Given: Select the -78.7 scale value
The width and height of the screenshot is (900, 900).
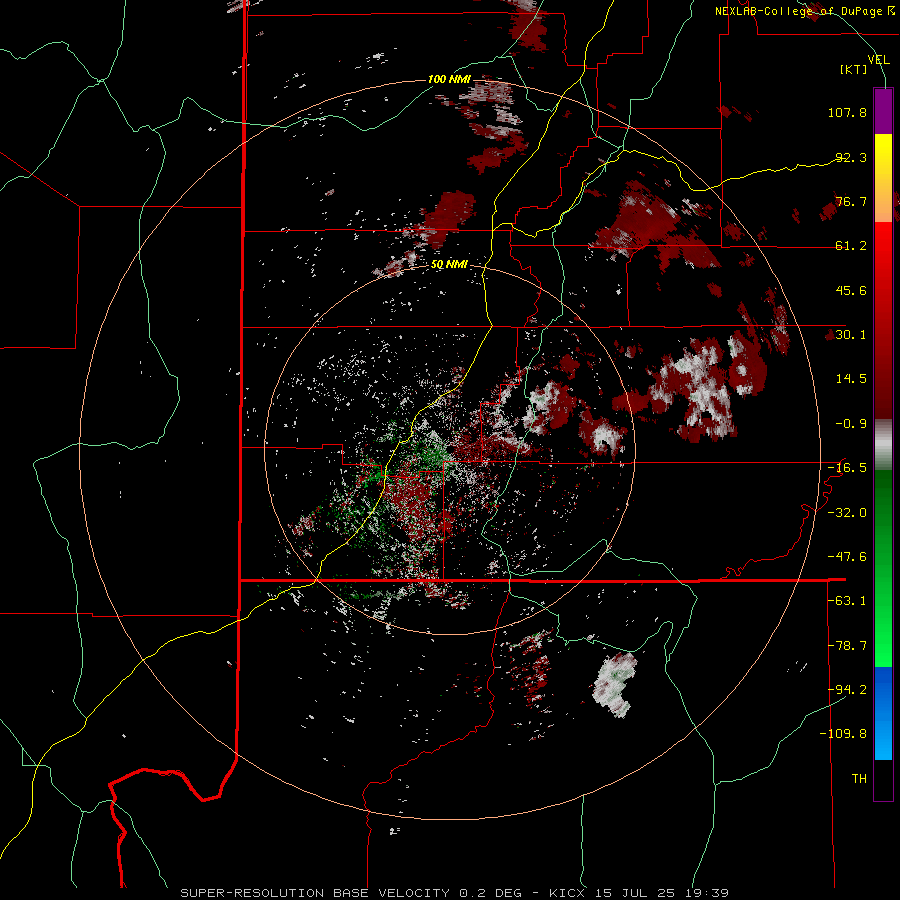Looking at the screenshot, I should (847, 646).
